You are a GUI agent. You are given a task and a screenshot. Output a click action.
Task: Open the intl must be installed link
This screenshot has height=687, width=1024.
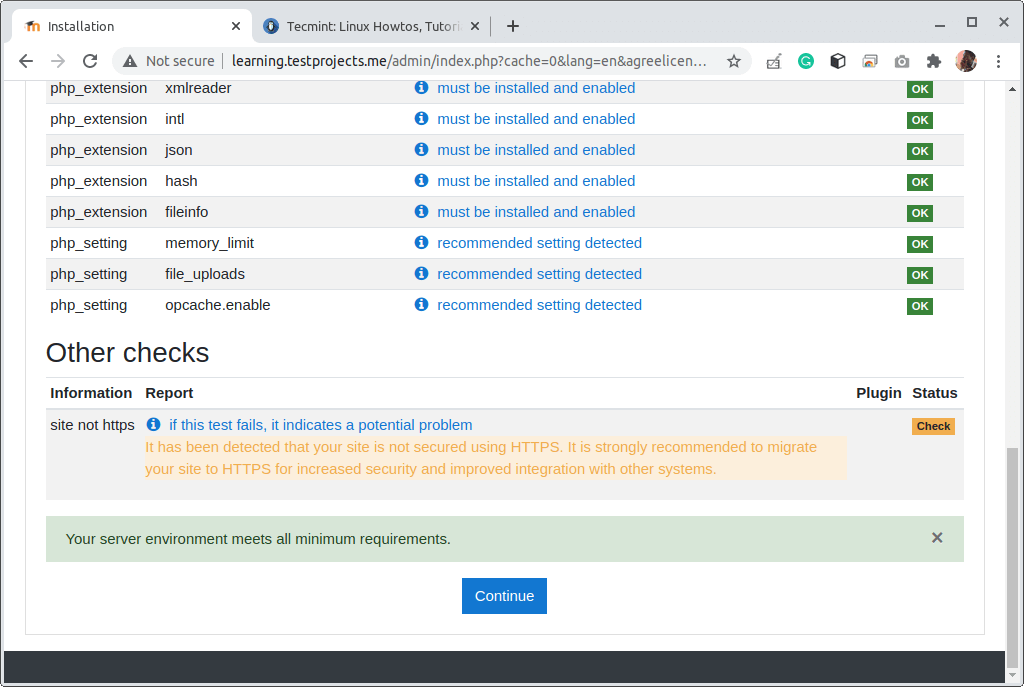coord(536,119)
